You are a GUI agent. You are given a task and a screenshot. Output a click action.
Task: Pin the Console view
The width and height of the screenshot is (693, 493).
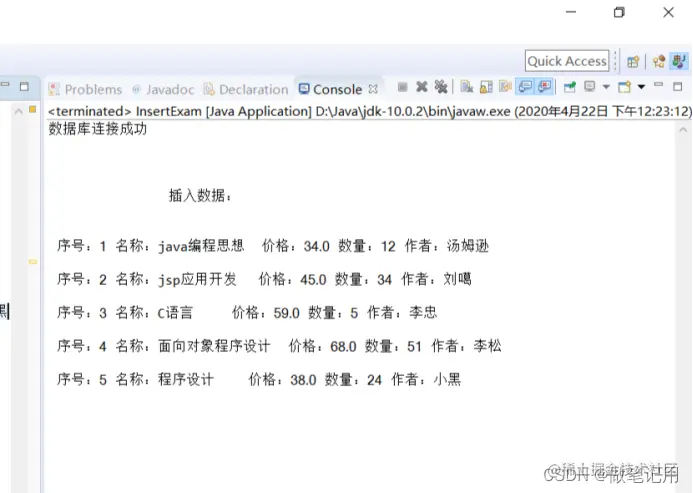coord(570,87)
